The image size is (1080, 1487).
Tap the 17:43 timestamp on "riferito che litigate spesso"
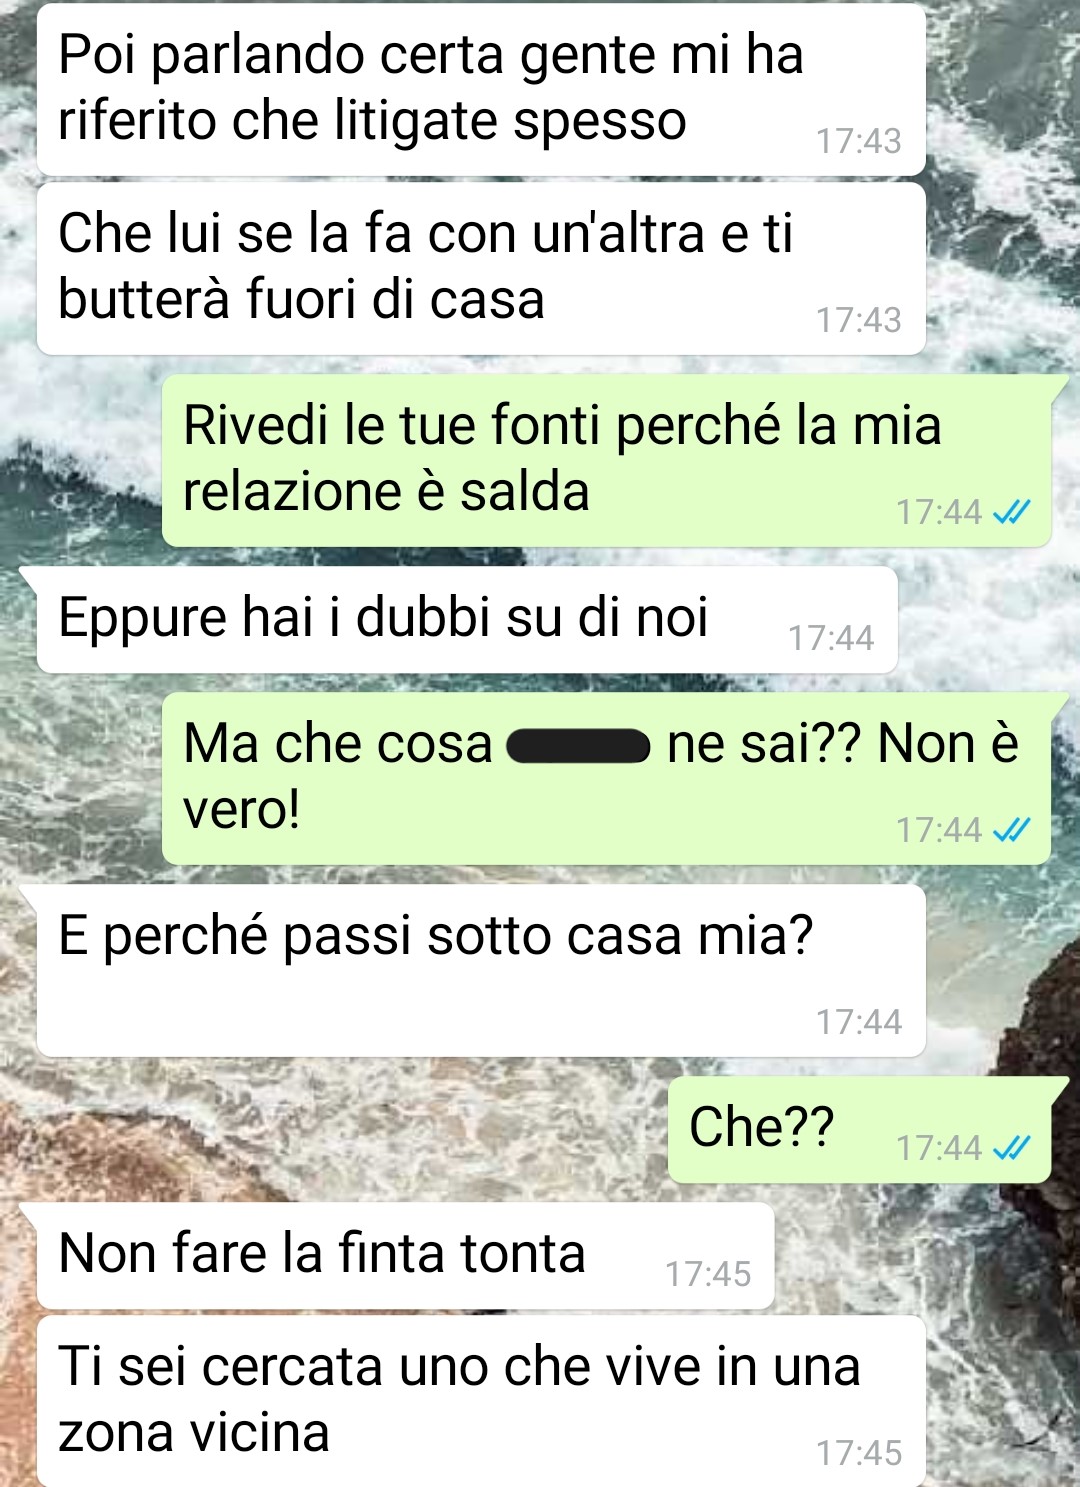coord(859,141)
